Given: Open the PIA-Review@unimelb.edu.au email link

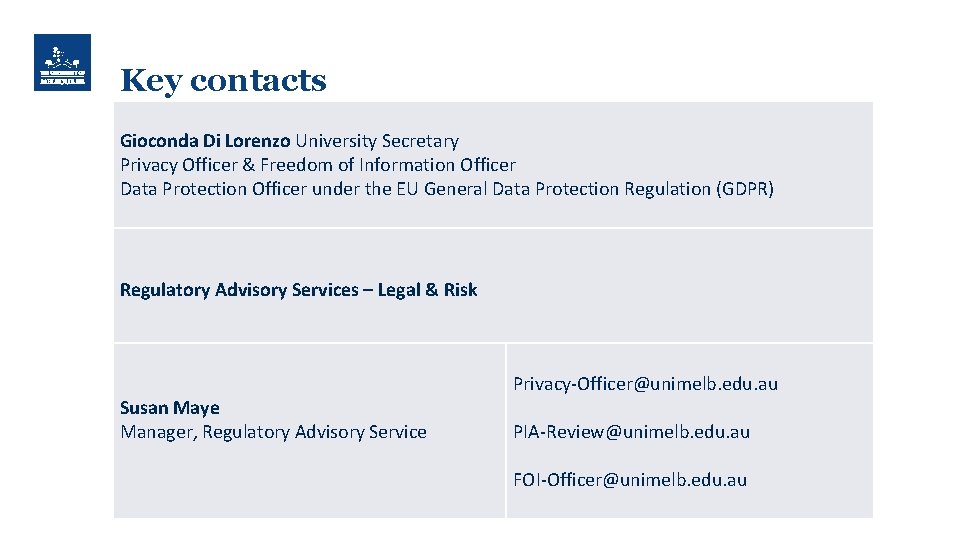Looking at the screenshot, I should point(631,432).
